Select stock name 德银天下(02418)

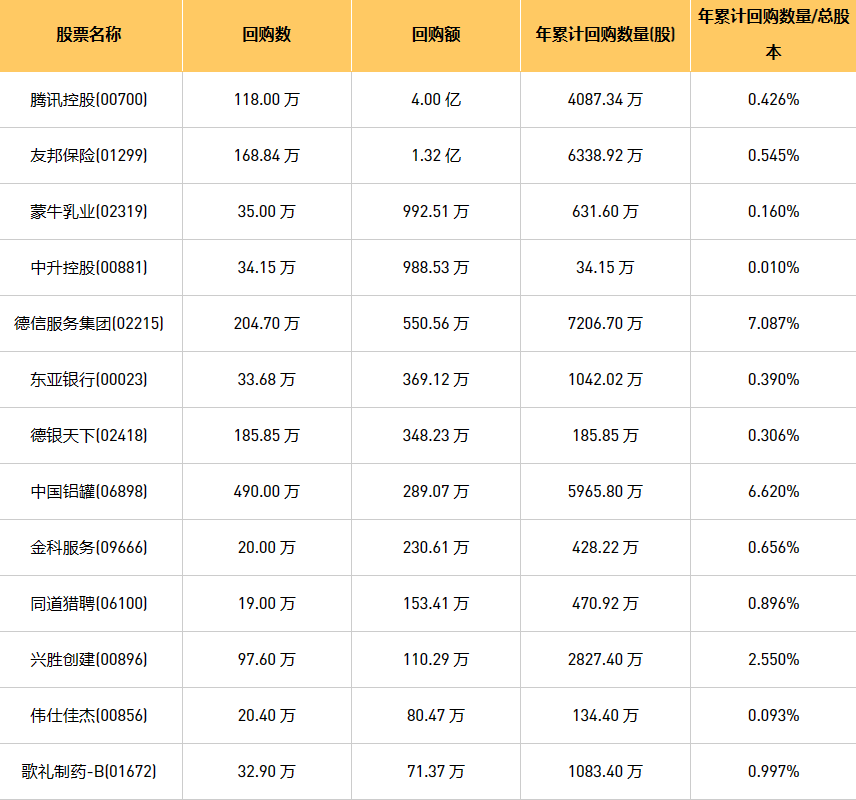coord(89,435)
